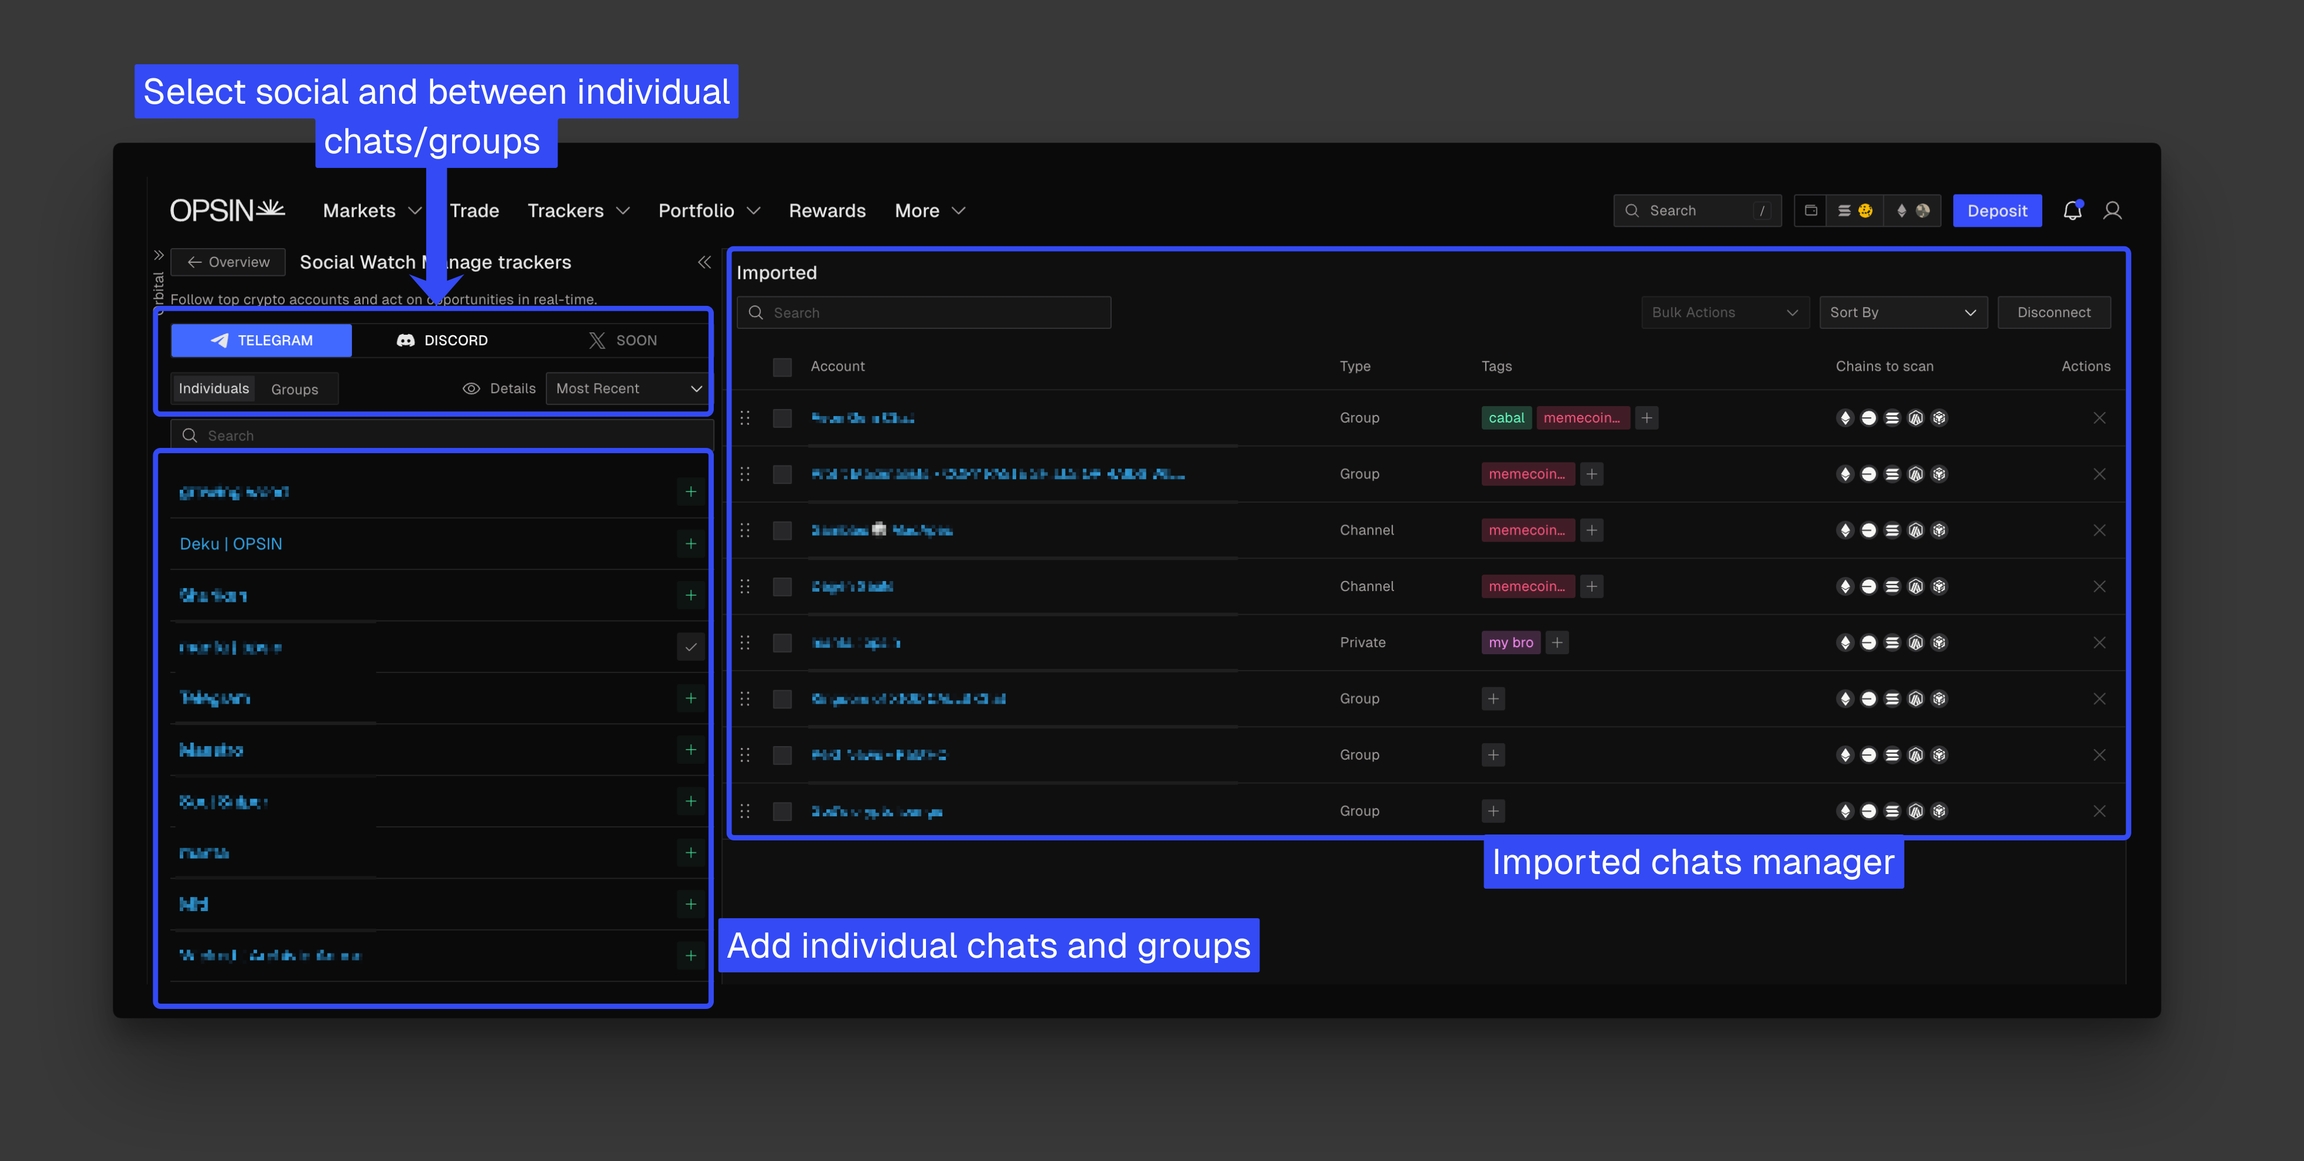Select the Groups tab
Viewport: 2304px width, 1161px height.
tap(294, 390)
